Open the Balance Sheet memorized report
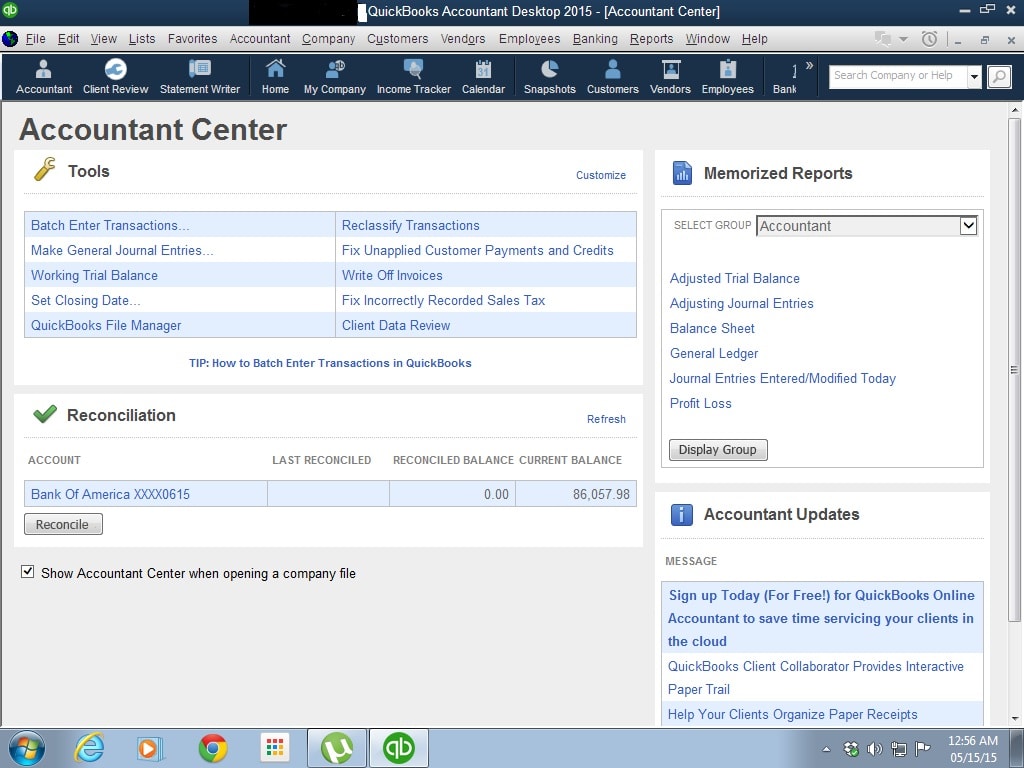1024x768 pixels. [x=712, y=328]
